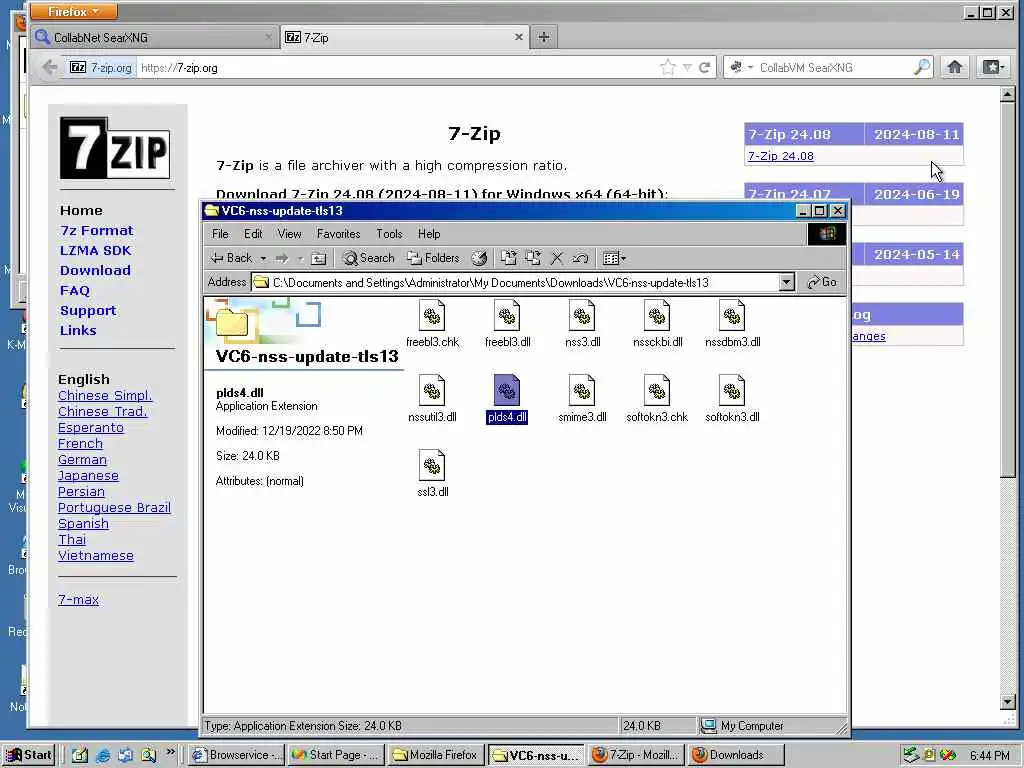Click the Back button in Explorer toolbar
The width and height of the screenshot is (1024, 768).
click(x=231, y=259)
